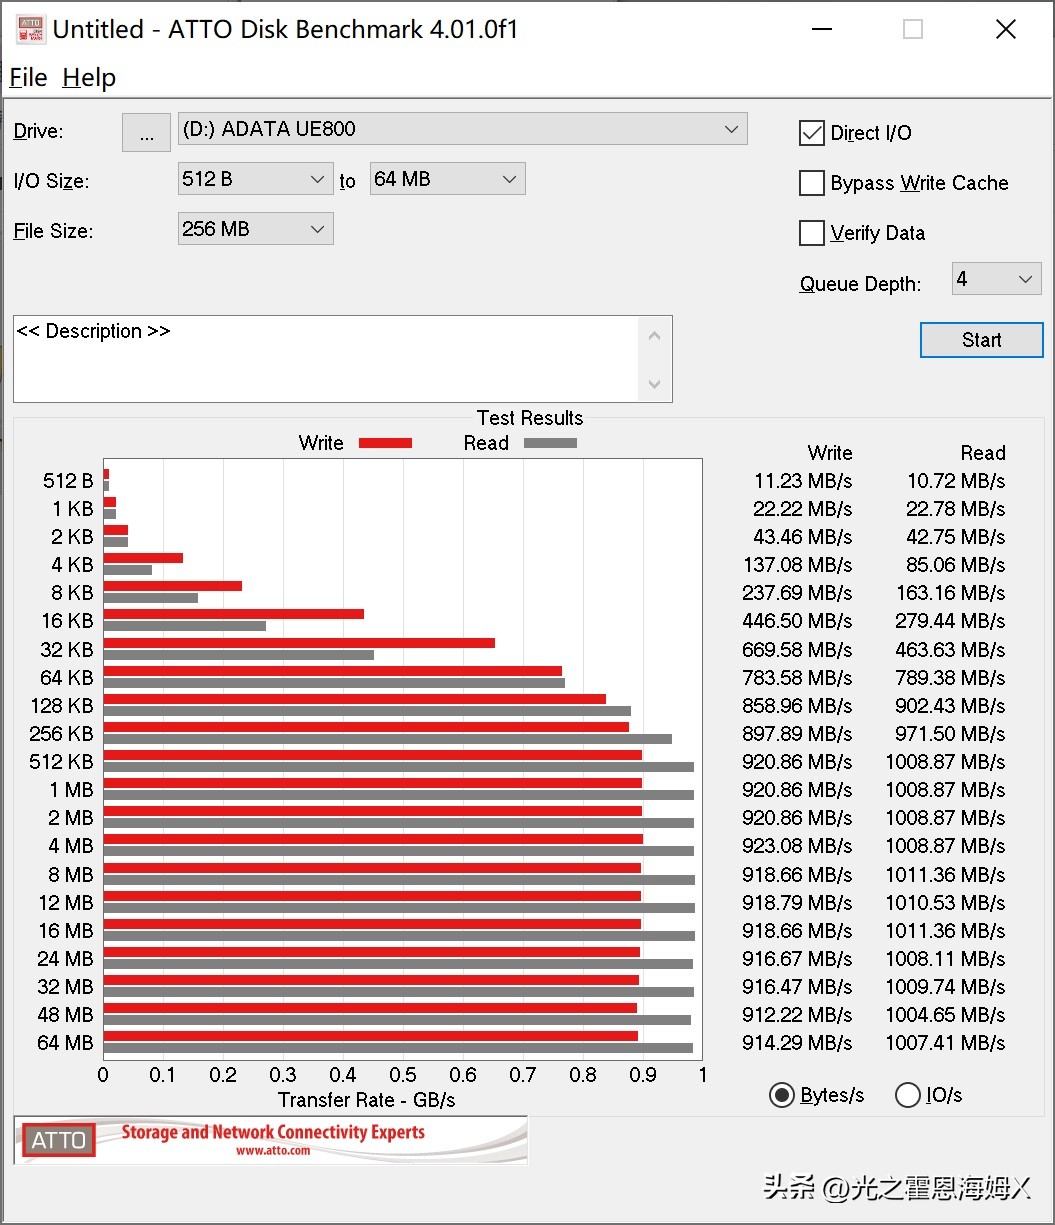1055x1225 pixels.
Task: Click the gray Read legend swatch
Action: (550, 443)
